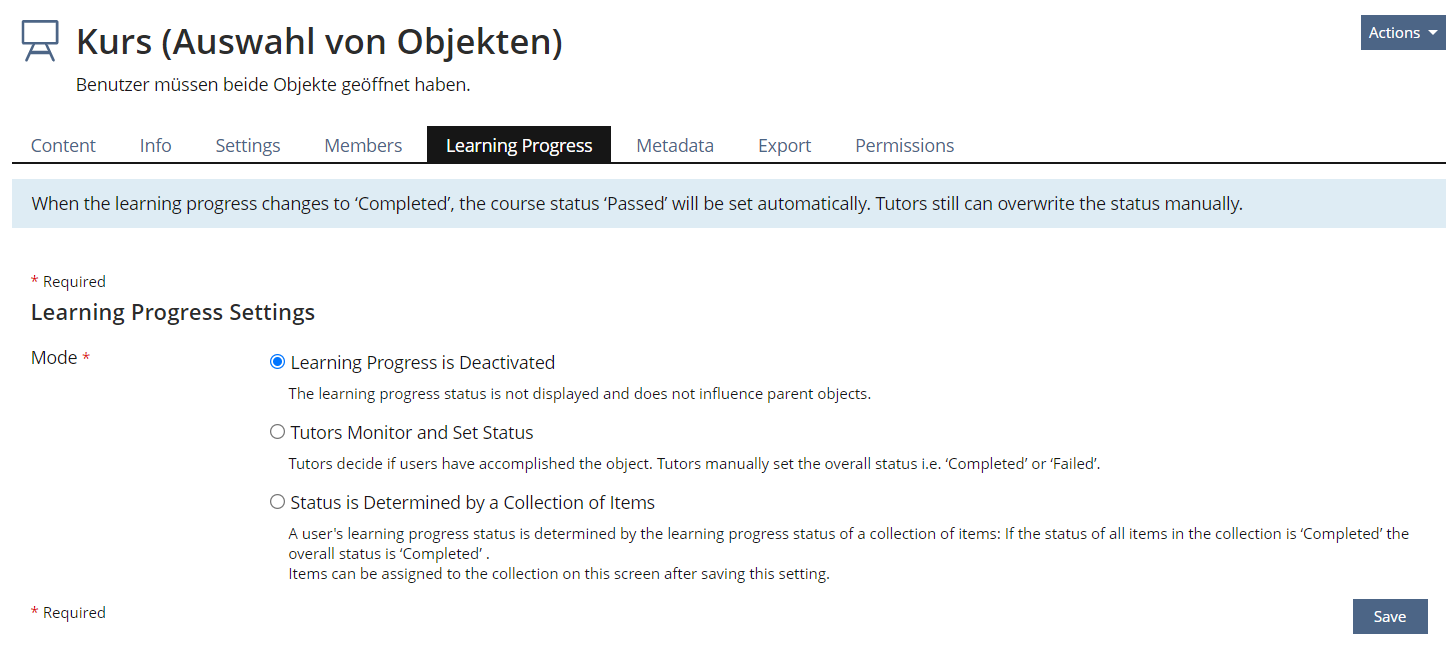Choose 'Tutors Monitor and Set Status' mode
1456x654 pixels.
tap(278, 432)
